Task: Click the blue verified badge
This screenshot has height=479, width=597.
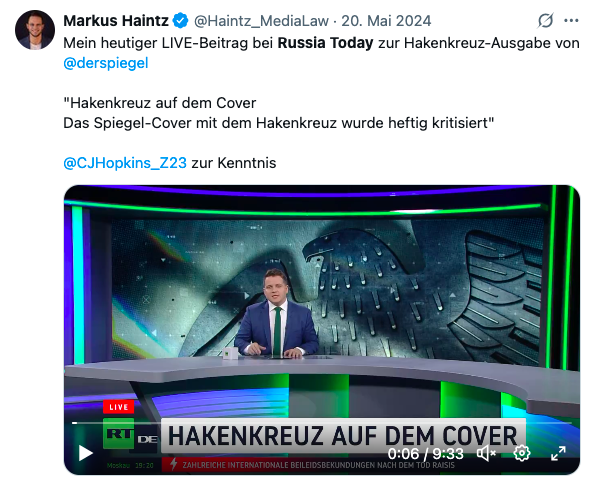Action: coord(180,21)
